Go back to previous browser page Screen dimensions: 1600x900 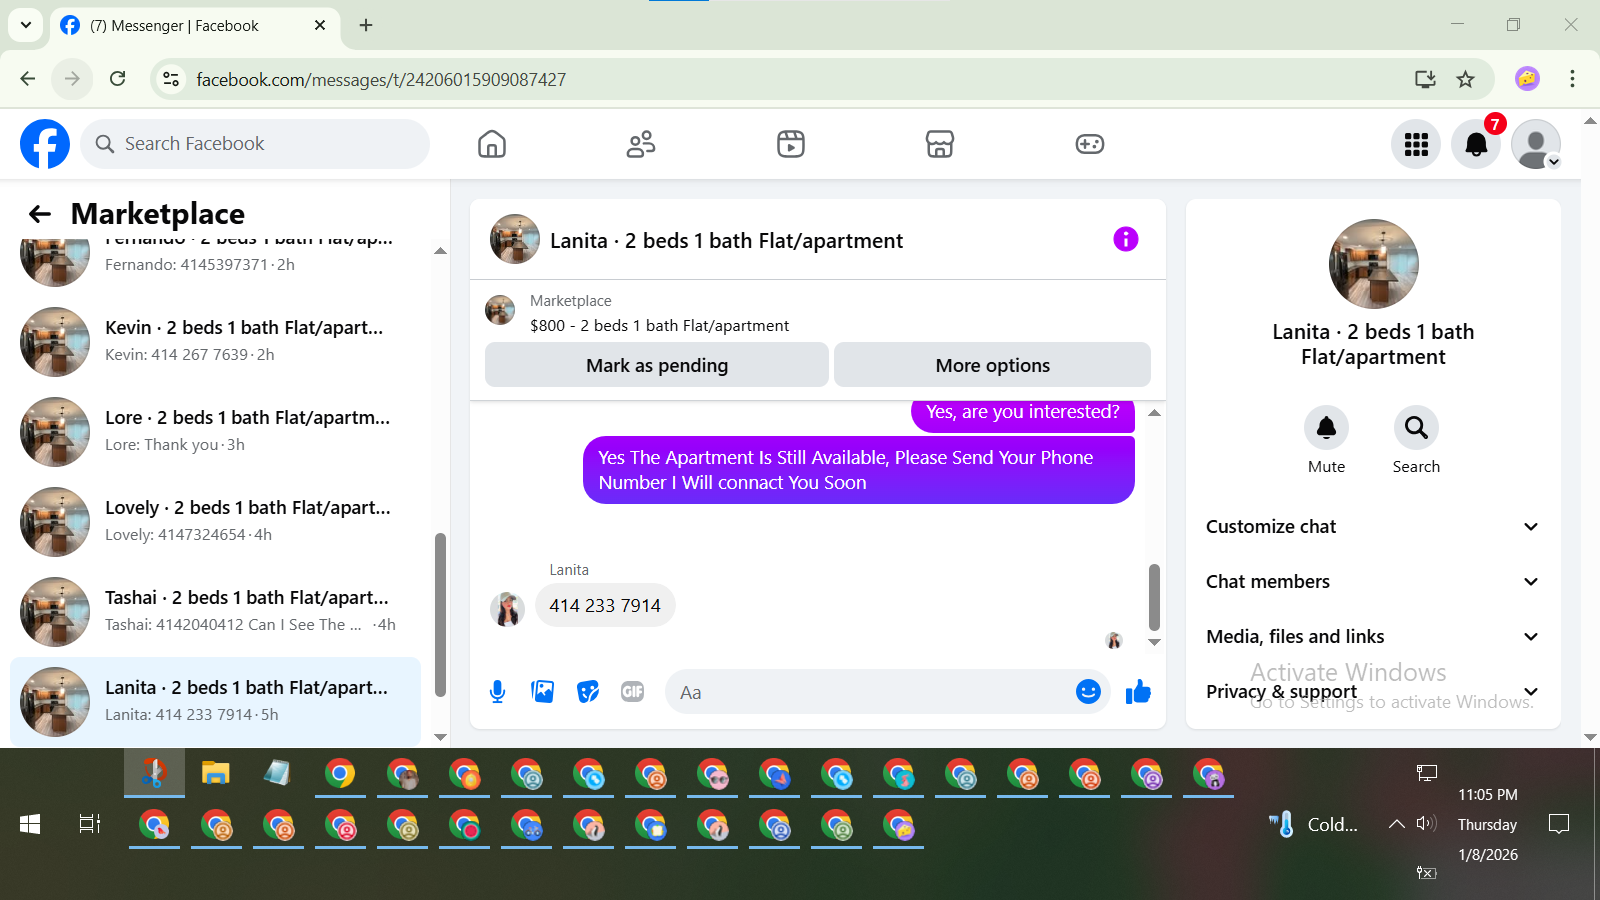pyautogui.click(x=28, y=79)
